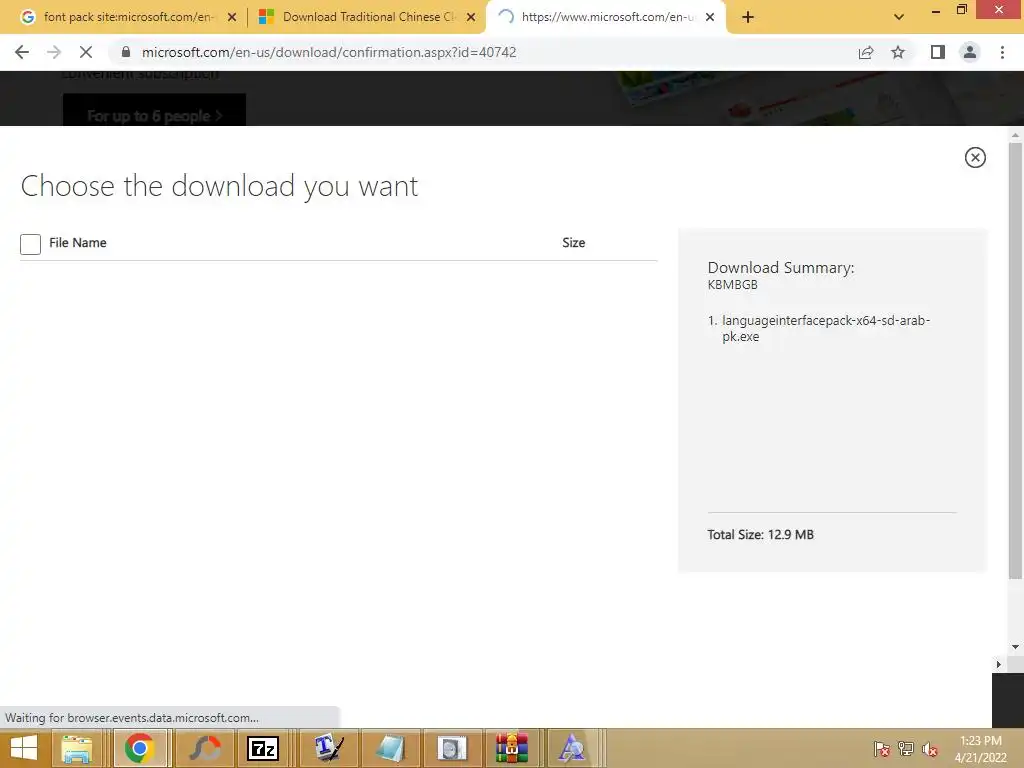The image size is (1024, 768).
Task: Click the scrollbar down arrow
Action: [1015, 647]
